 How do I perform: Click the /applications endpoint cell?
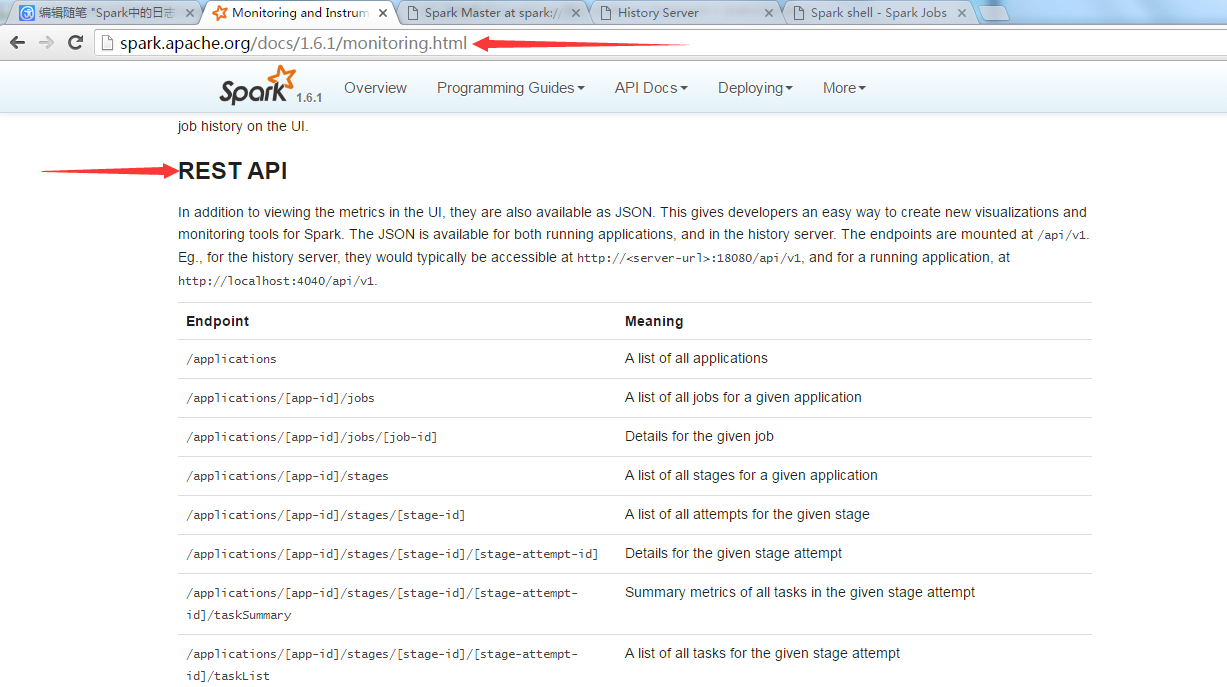231,359
